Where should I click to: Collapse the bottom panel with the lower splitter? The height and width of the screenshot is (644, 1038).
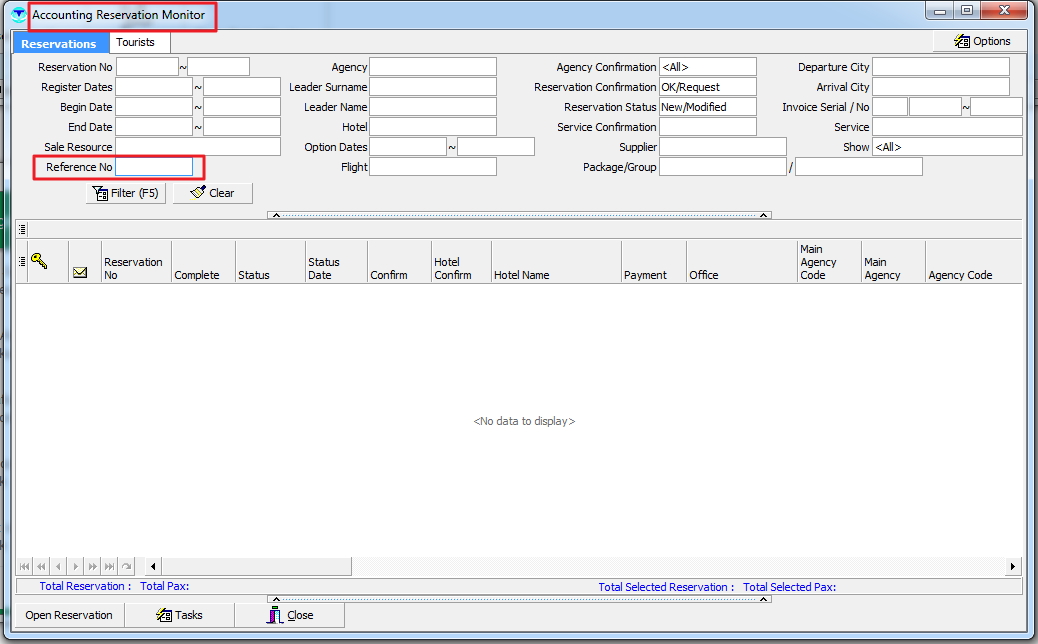519,599
